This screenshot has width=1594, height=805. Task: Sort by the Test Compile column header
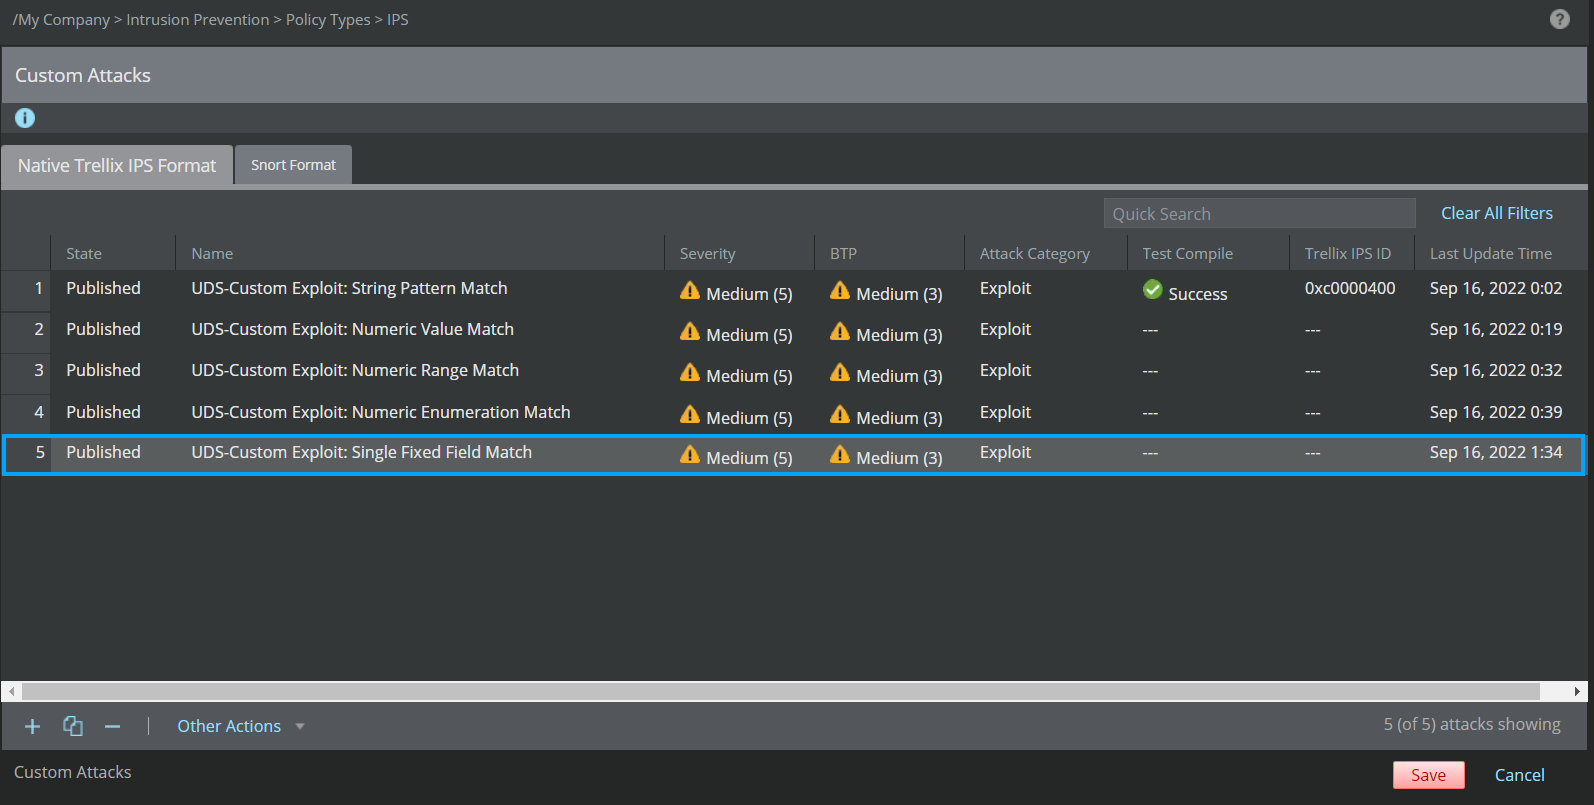1209,254
